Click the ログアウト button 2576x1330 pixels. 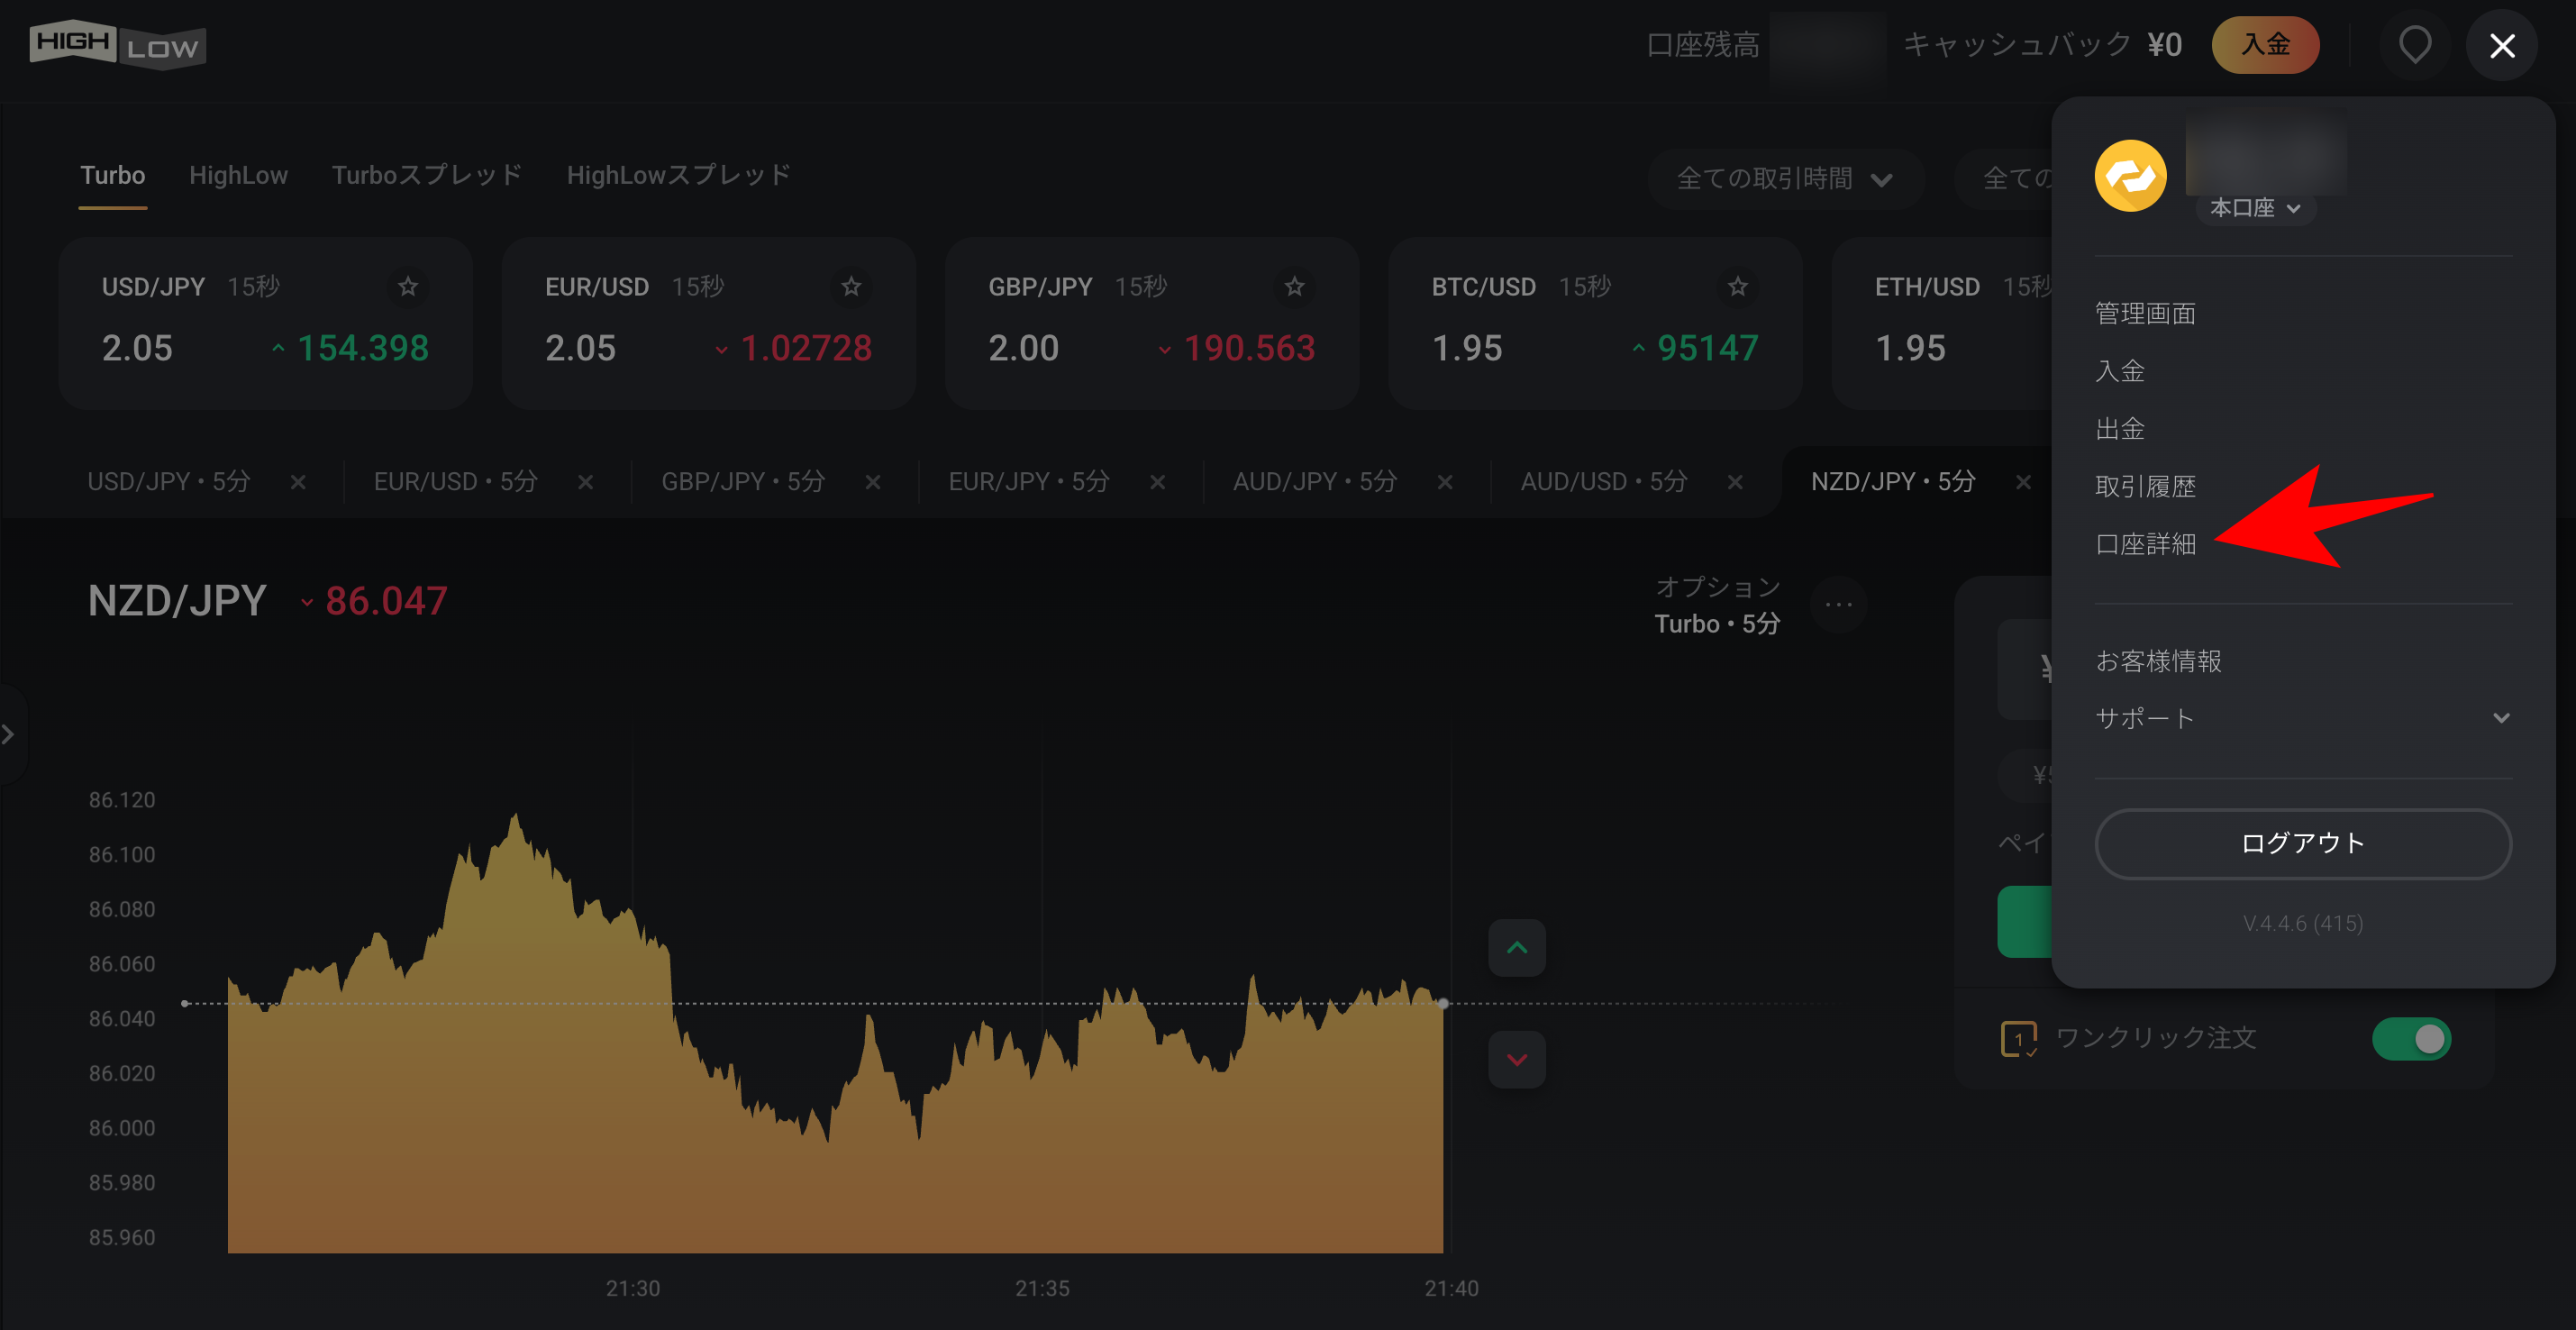(2303, 844)
